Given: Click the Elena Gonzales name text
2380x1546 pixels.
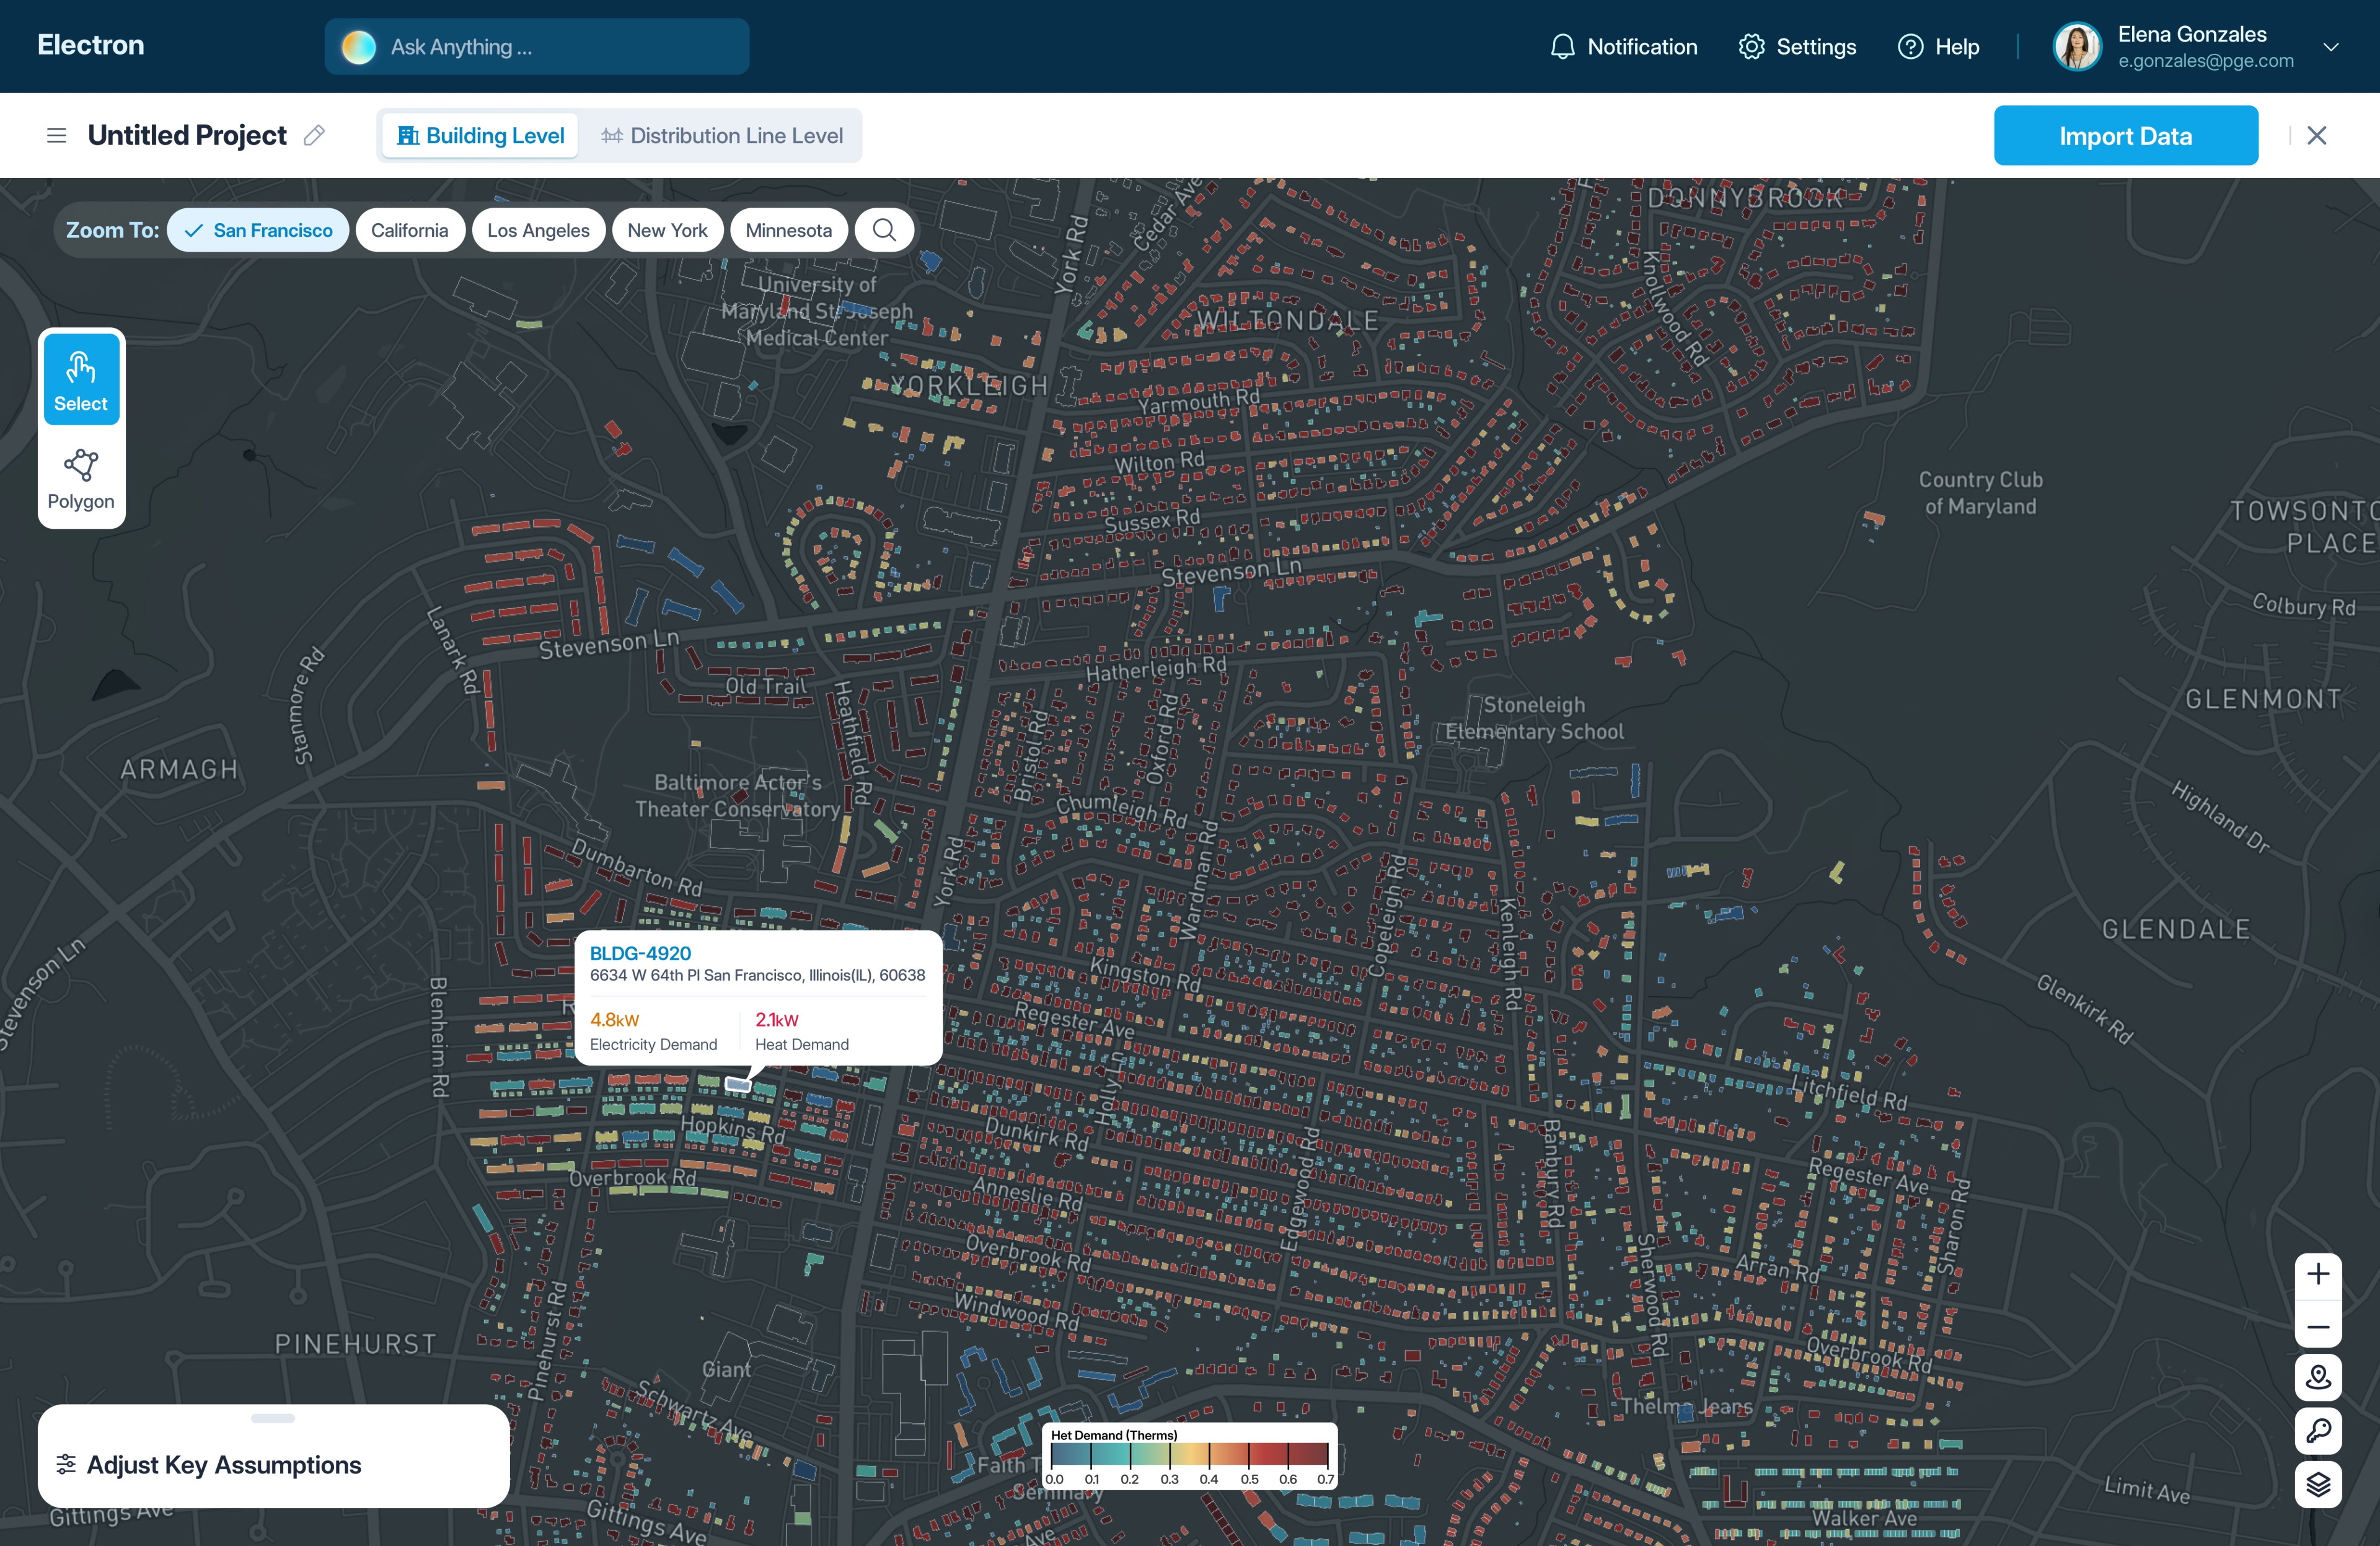Looking at the screenshot, I should [x=2192, y=34].
